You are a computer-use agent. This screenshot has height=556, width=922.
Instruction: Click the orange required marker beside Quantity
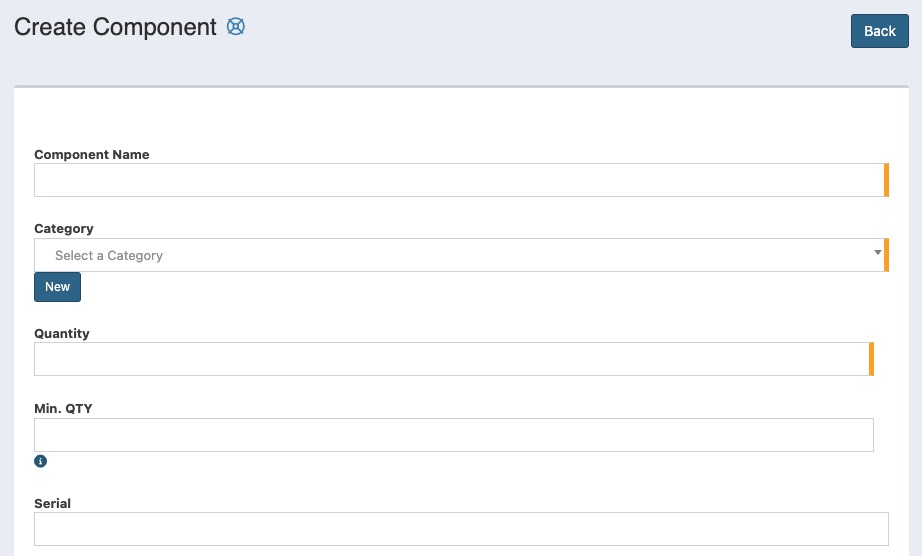tap(871, 359)
